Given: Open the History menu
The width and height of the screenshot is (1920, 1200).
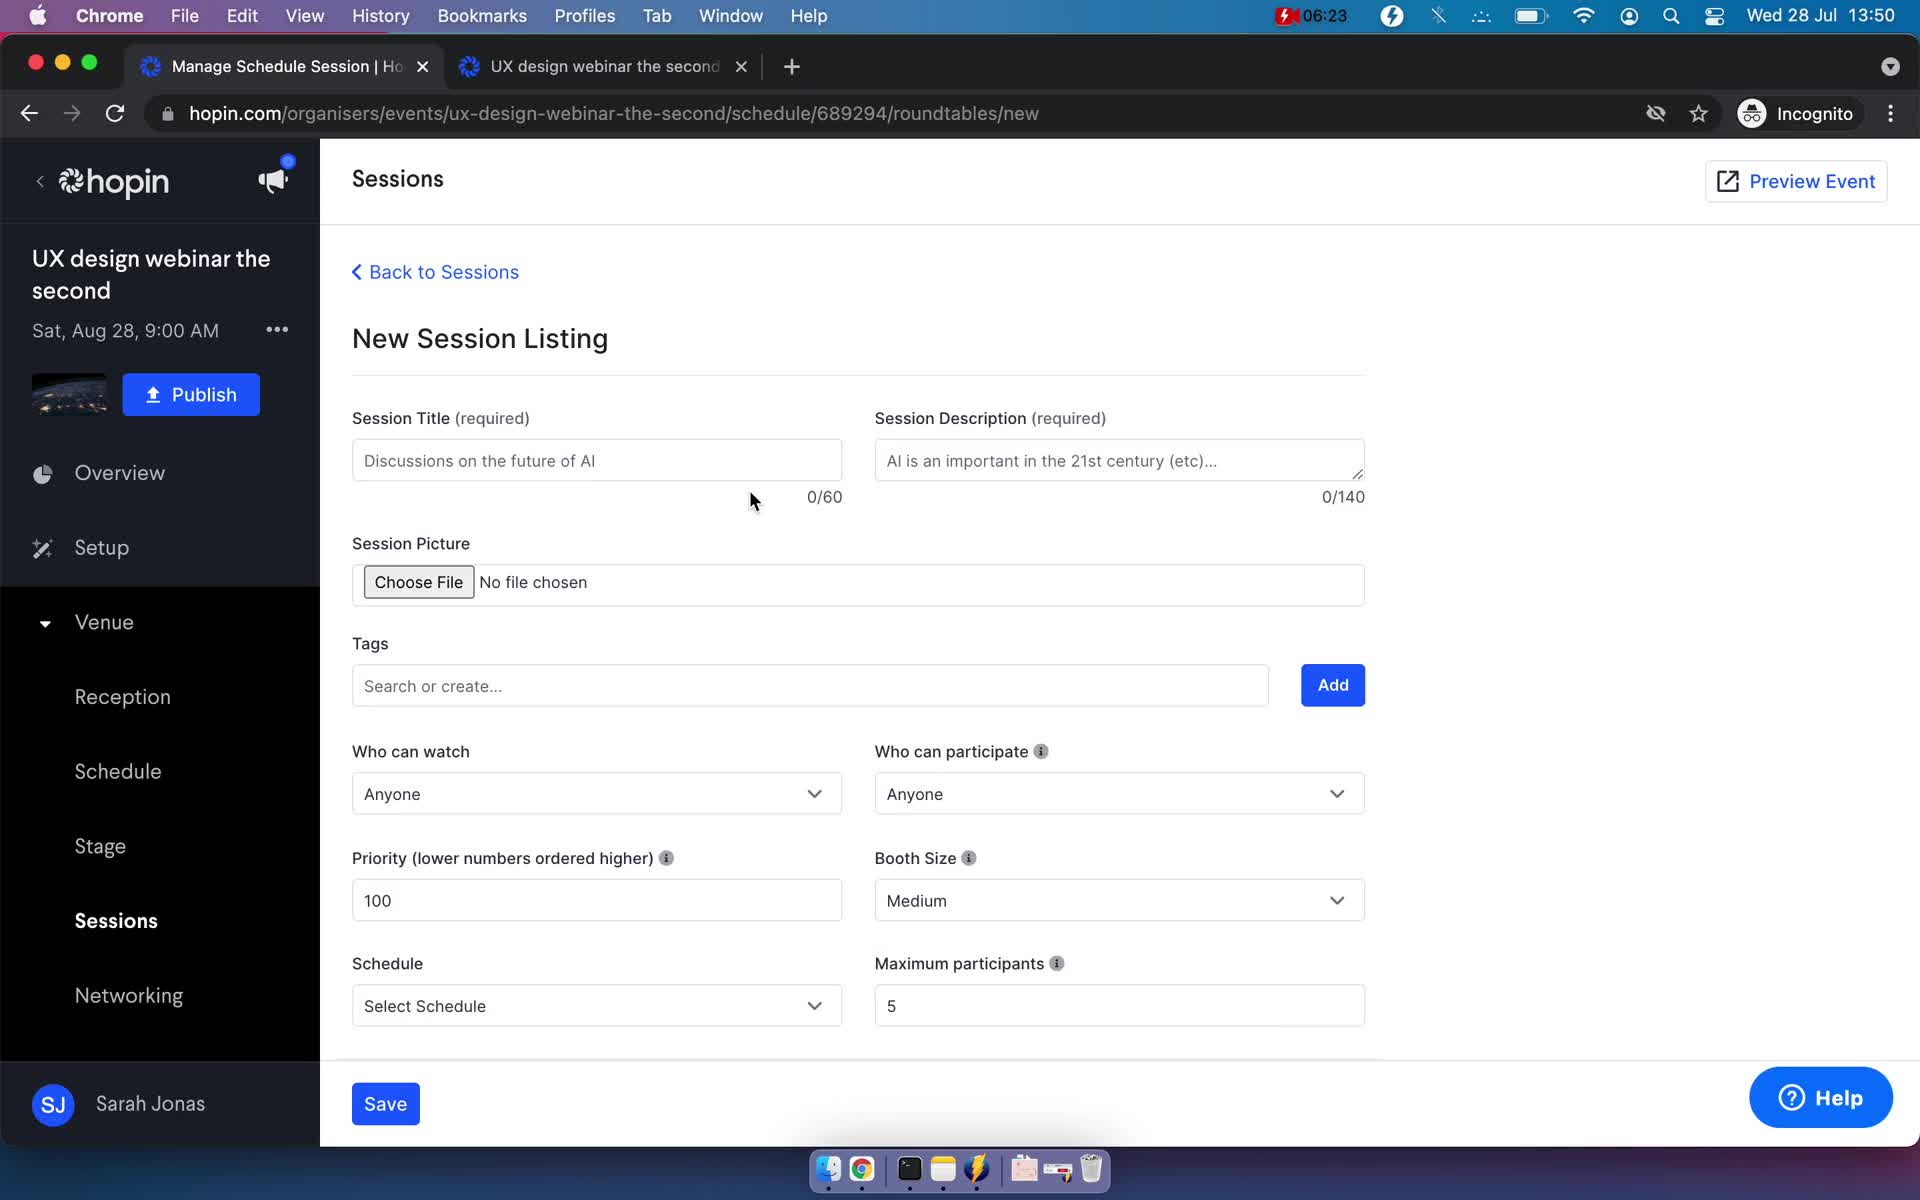Looking at the screenshot, I should 380,16.
